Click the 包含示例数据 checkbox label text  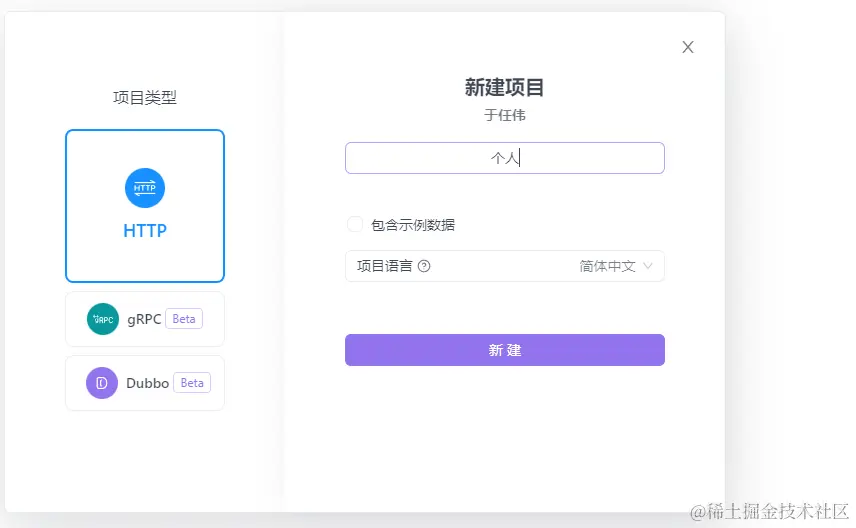point(412,225)
